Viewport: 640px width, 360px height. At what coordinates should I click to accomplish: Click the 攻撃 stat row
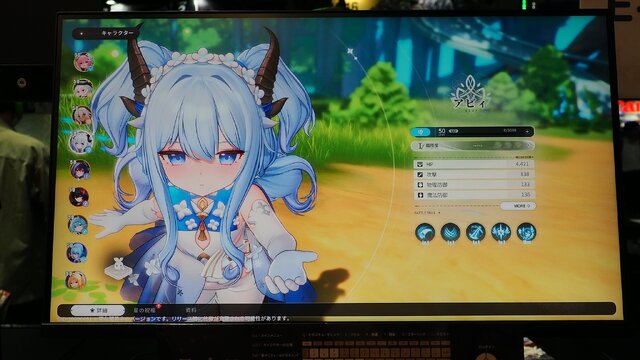click(473, 174)
